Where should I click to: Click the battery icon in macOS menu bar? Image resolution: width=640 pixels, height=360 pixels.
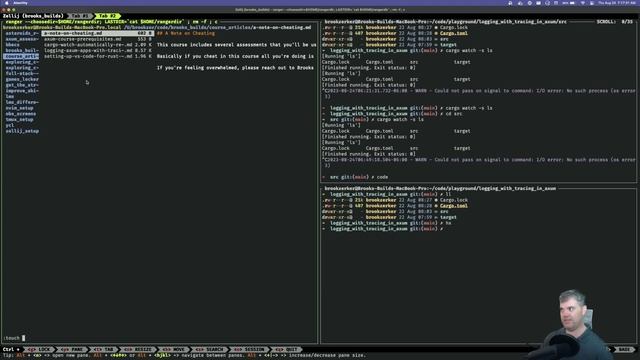pos(572,3)
